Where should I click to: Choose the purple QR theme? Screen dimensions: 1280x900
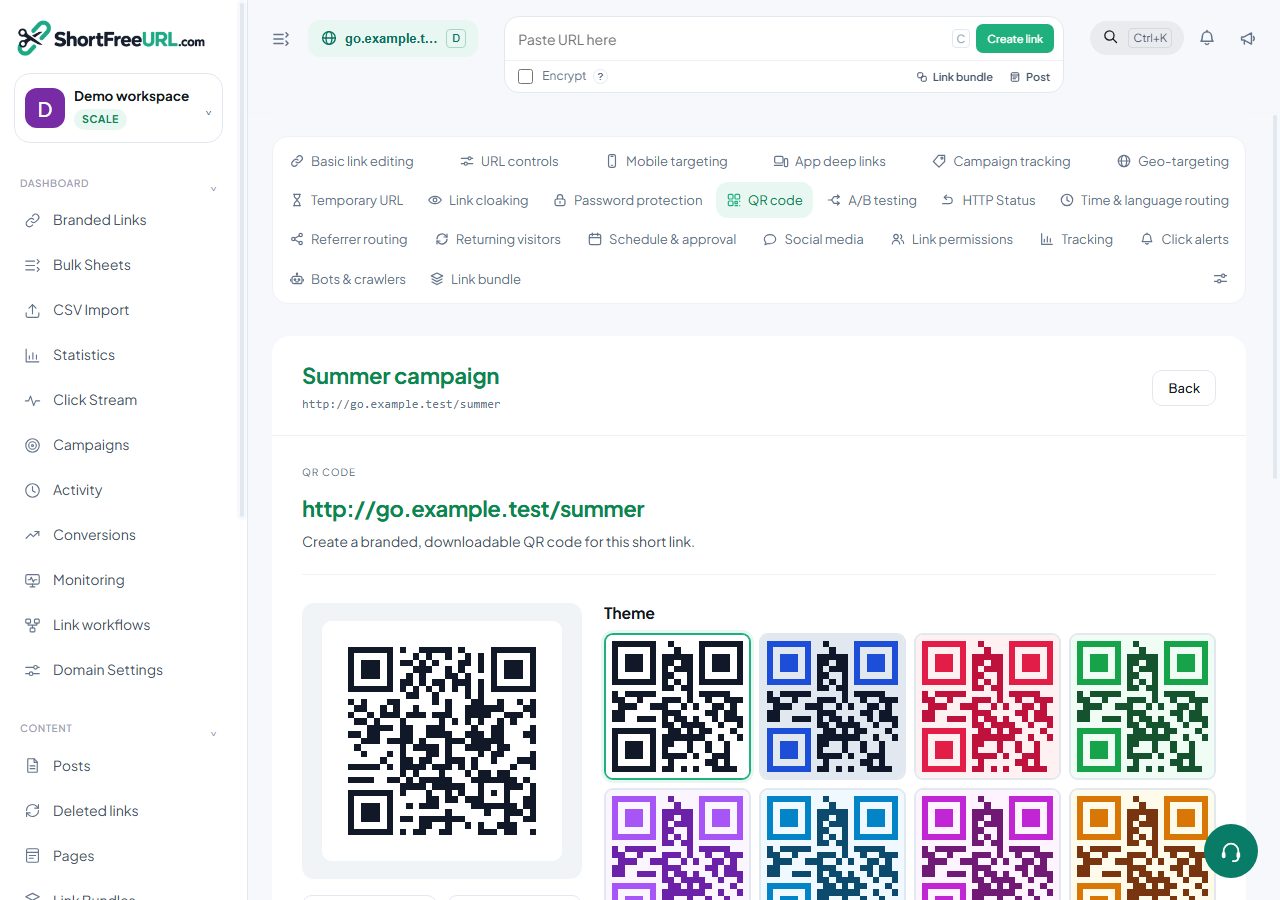(x=677, y=845)
